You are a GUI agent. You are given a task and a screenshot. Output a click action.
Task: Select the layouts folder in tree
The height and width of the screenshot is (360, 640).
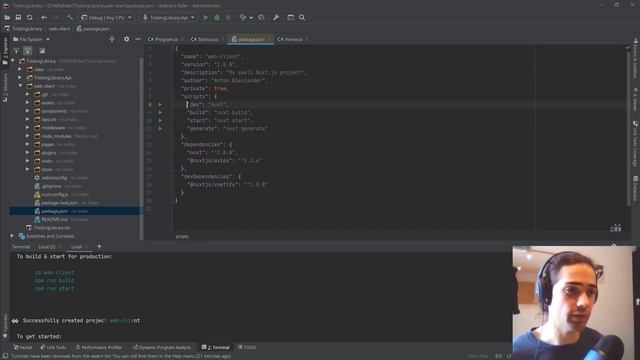49,120
